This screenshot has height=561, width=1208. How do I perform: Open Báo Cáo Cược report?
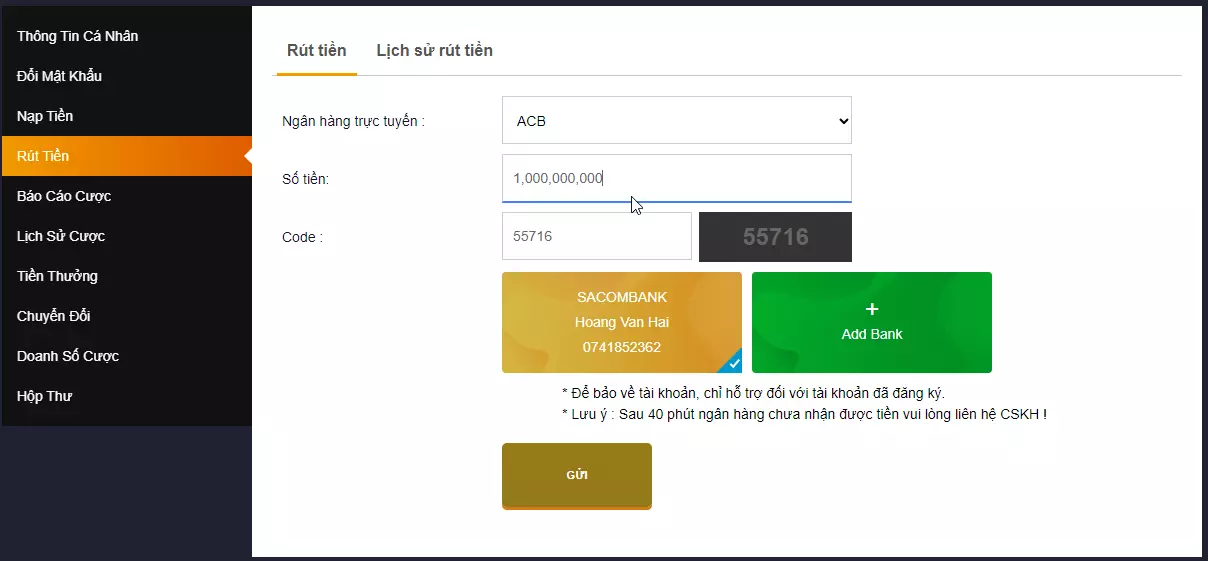(64, 196)
